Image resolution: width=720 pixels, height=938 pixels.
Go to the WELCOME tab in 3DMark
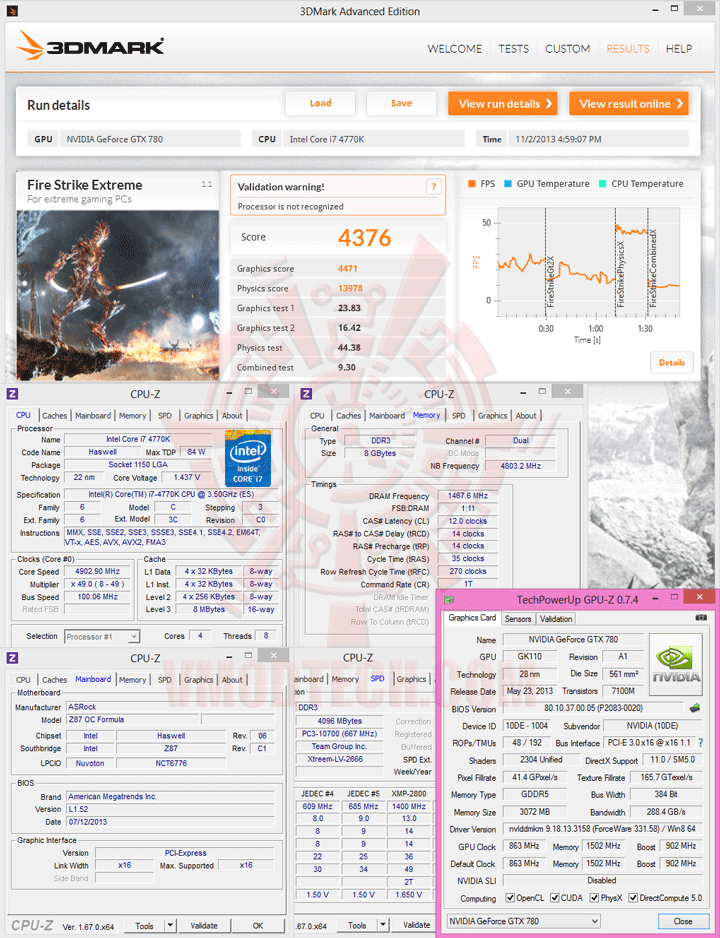coord(454,49)
